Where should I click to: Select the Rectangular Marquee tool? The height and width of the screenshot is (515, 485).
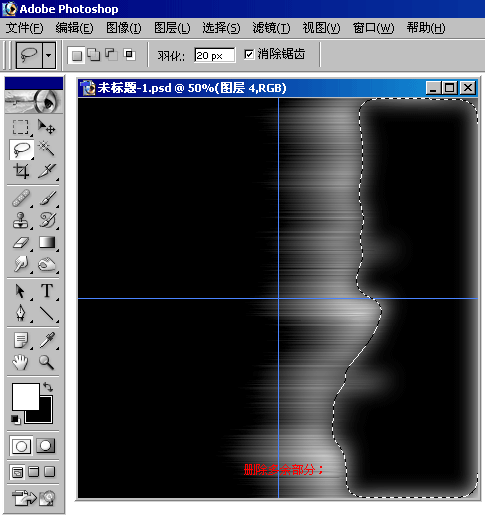tap(21, 127)
